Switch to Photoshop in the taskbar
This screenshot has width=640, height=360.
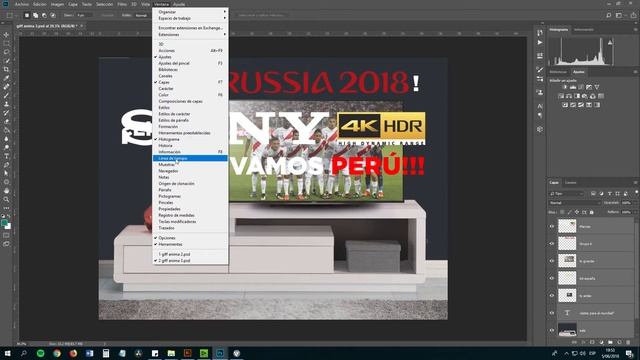click(220, 353)
